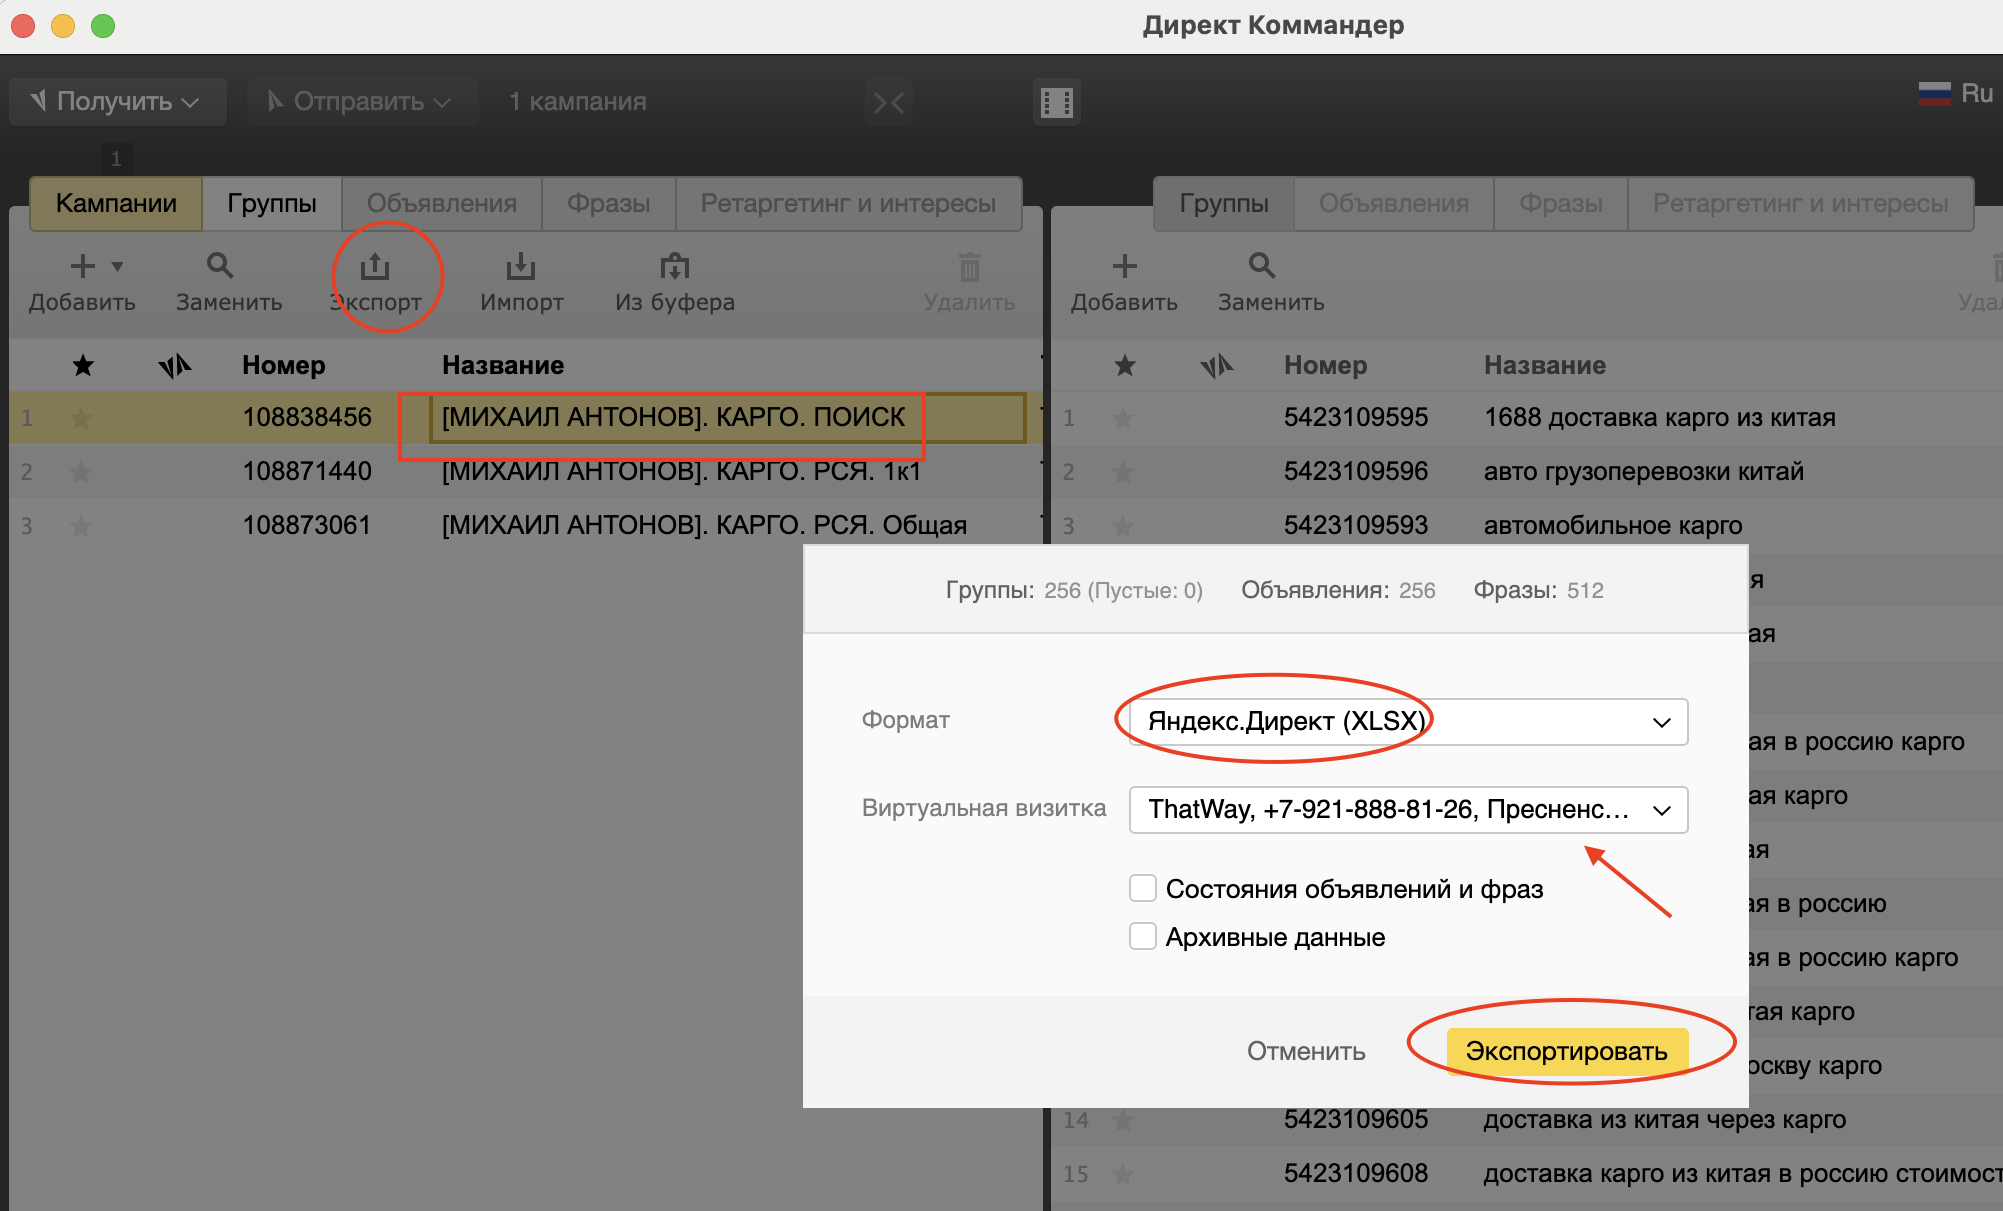Screen dimensions: 2003x1211
Task: Click the tab number 1 indicator above Кампании
Action: point(116,159)
